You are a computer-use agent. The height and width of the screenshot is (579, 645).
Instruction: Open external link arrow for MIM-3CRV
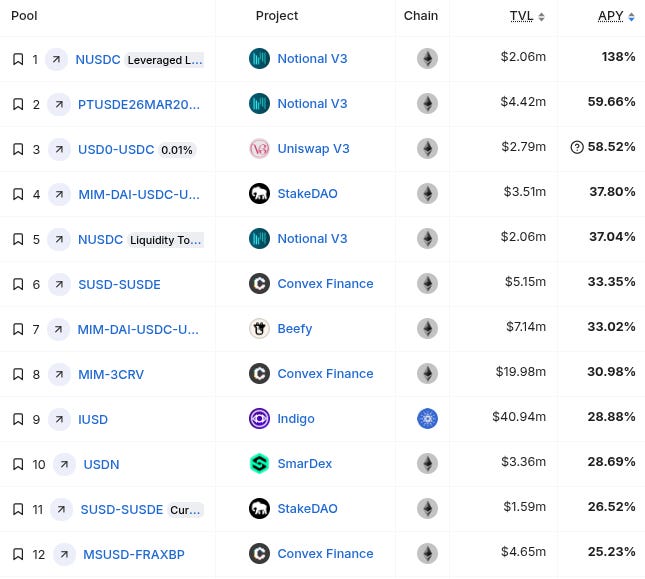click(x=59, y=374)
